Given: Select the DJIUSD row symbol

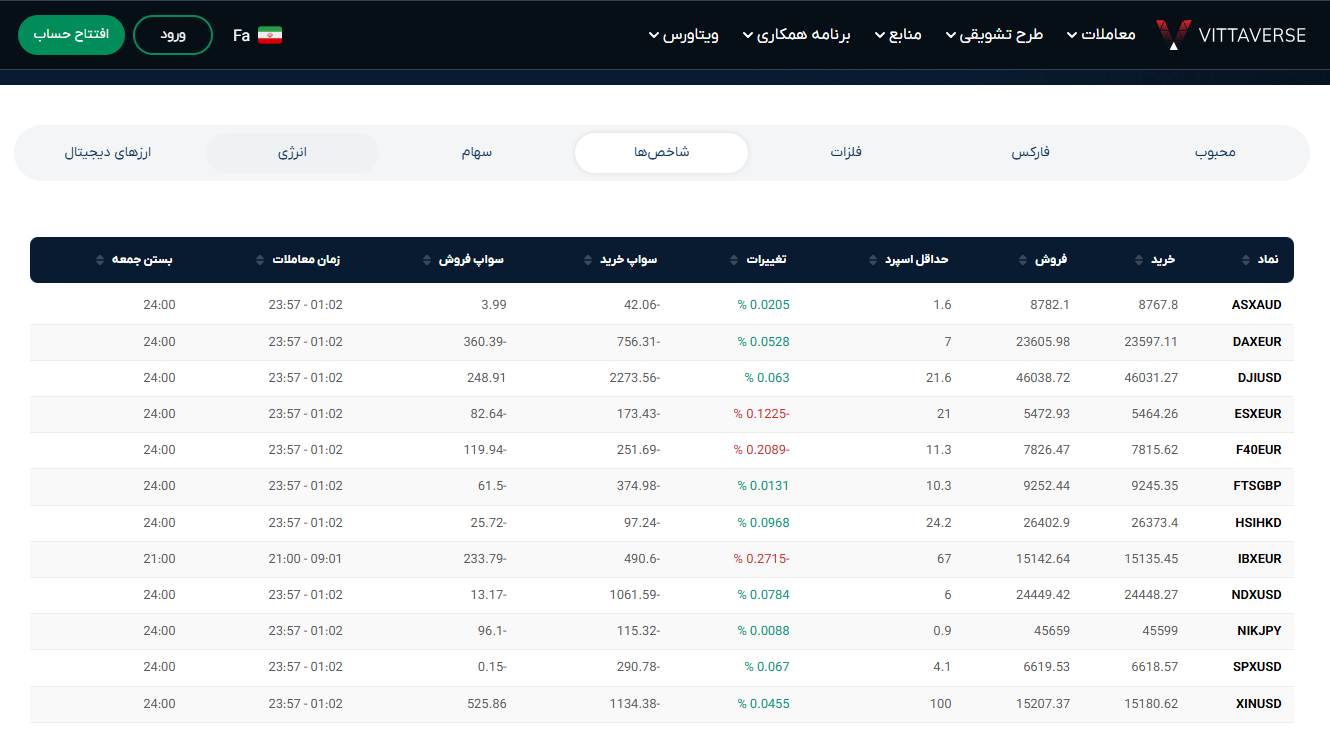Looking at the screenshot, I should tap(1258, 378).
